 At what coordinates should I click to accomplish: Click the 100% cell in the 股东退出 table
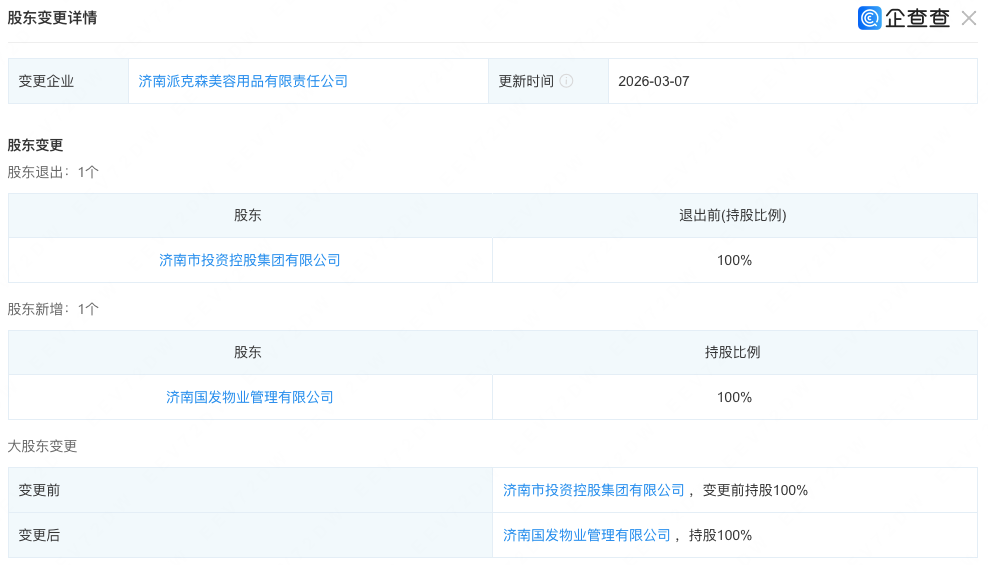pos(734,260)
